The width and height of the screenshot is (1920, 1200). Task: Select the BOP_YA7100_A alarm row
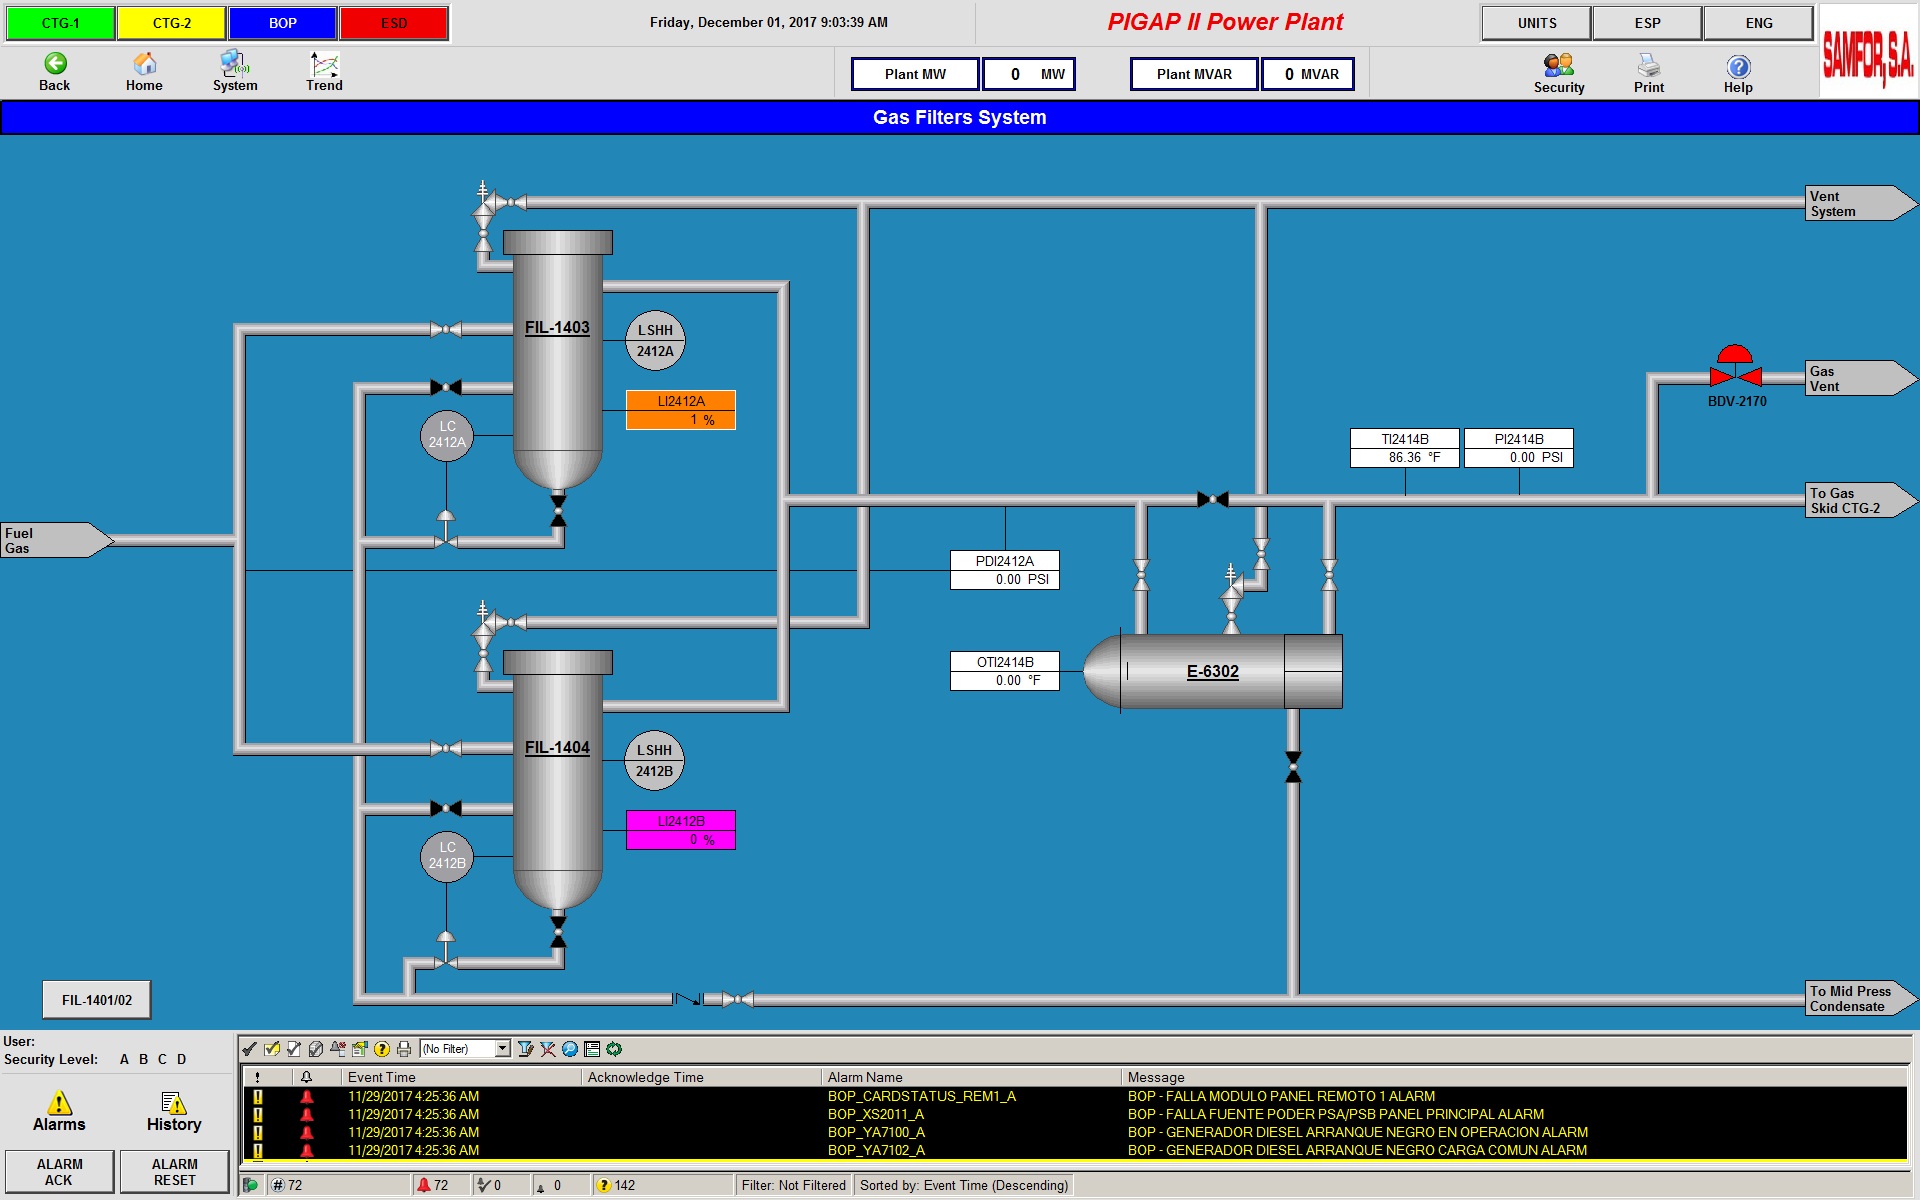pos(1075,1132)
